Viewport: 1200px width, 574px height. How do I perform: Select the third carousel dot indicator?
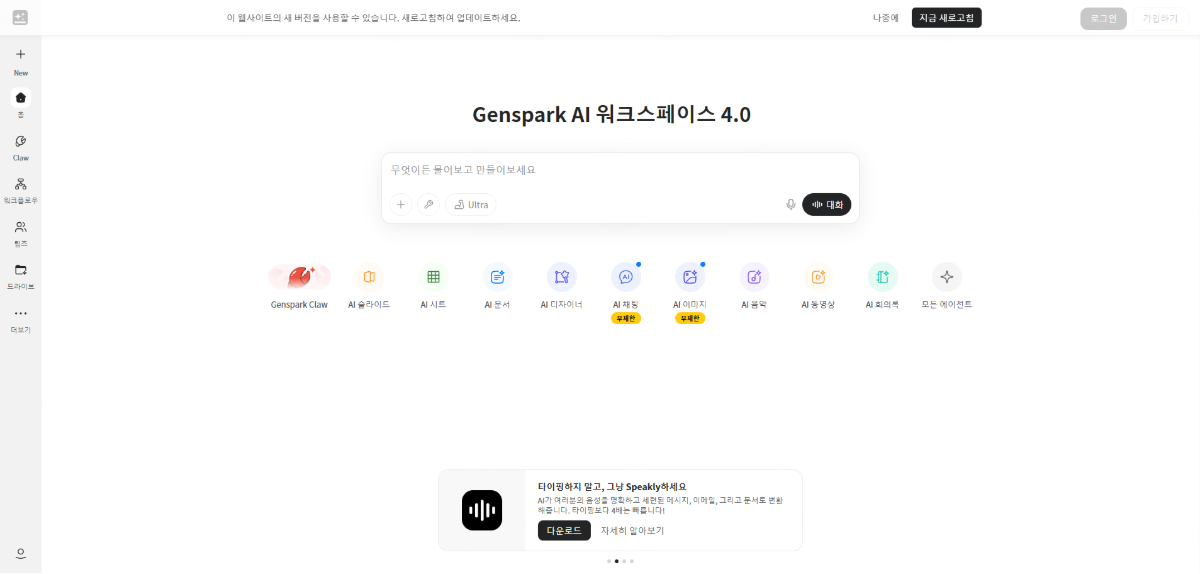coord(624,561)
